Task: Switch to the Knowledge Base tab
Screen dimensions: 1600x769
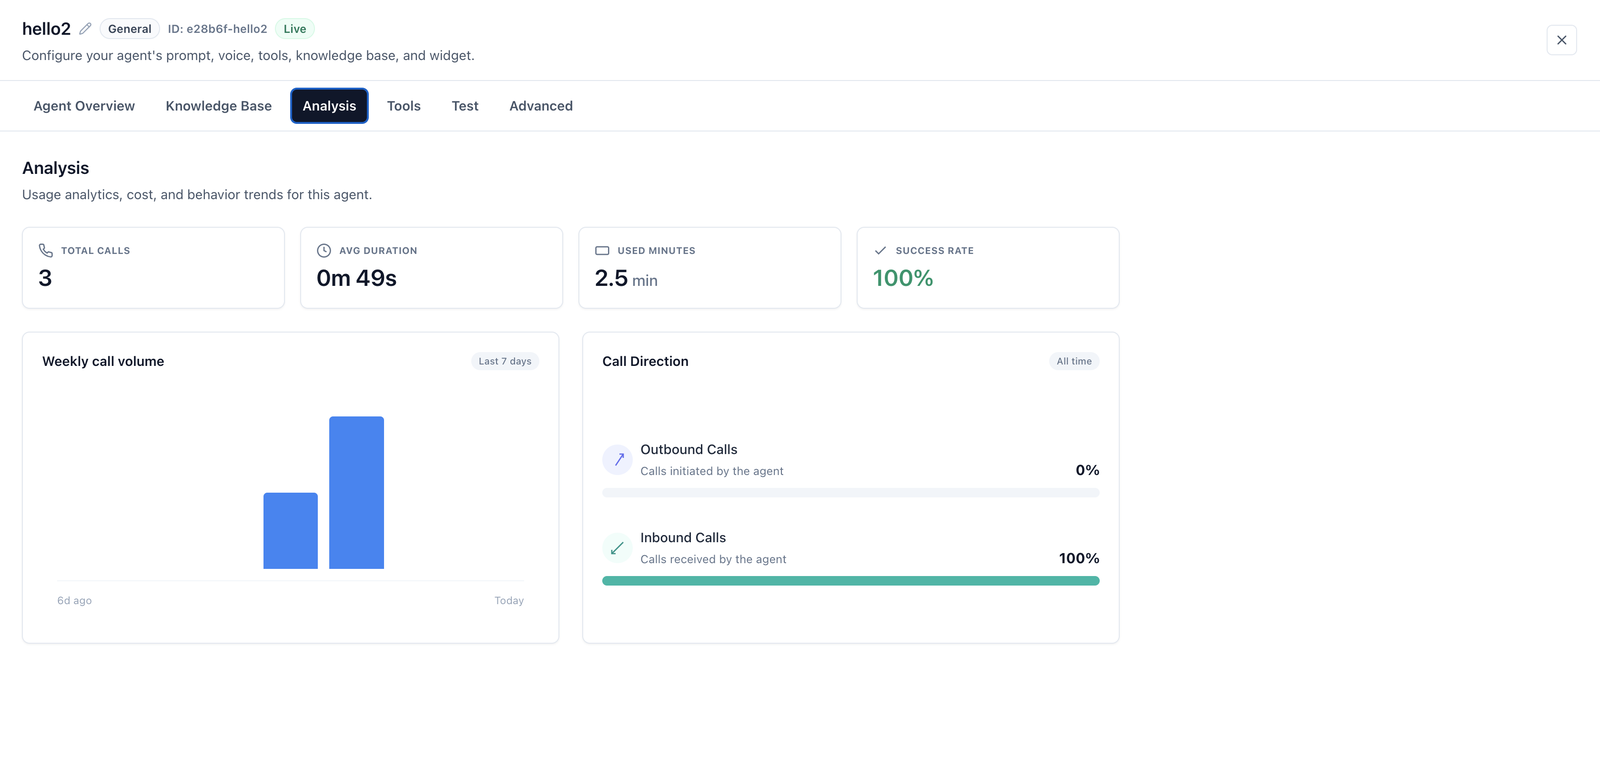Action: point(219,106)
